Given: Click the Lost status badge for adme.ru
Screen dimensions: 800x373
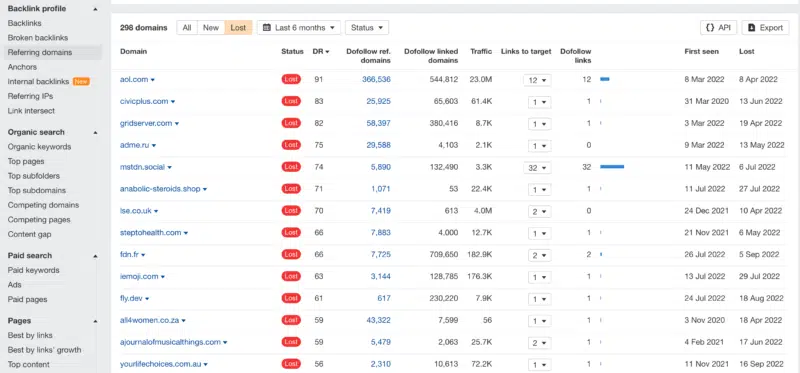Looking at the screenshot, I should 291,145.
